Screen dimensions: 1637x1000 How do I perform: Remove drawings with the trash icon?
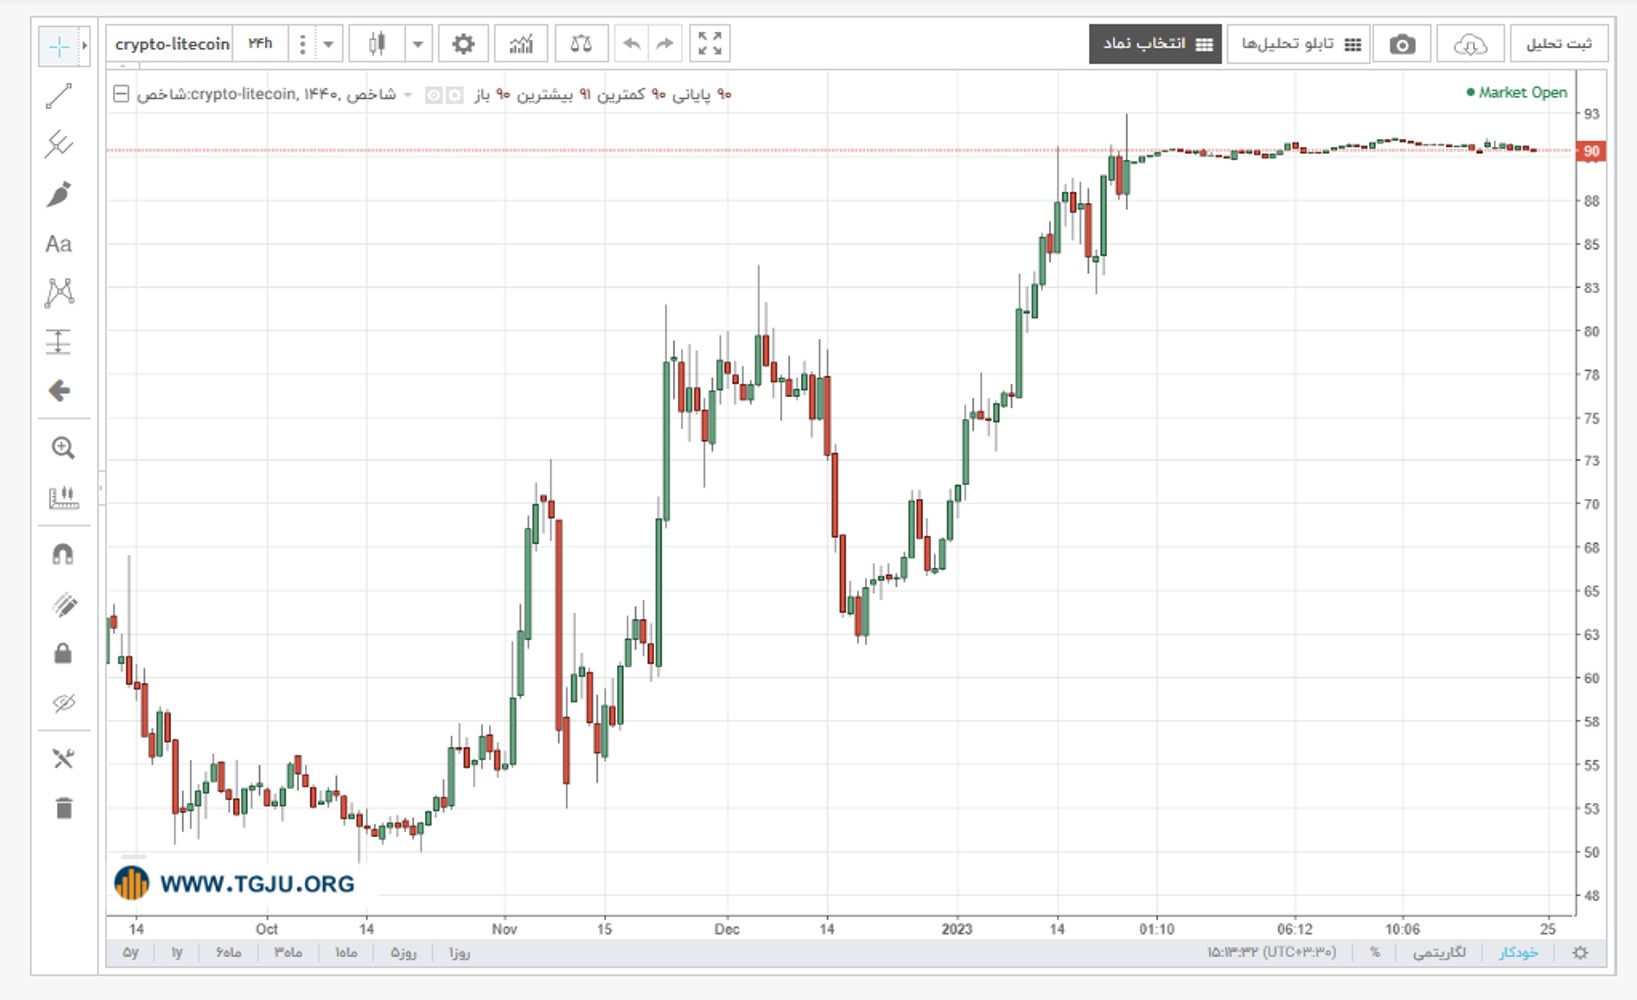tap(63, 808)
